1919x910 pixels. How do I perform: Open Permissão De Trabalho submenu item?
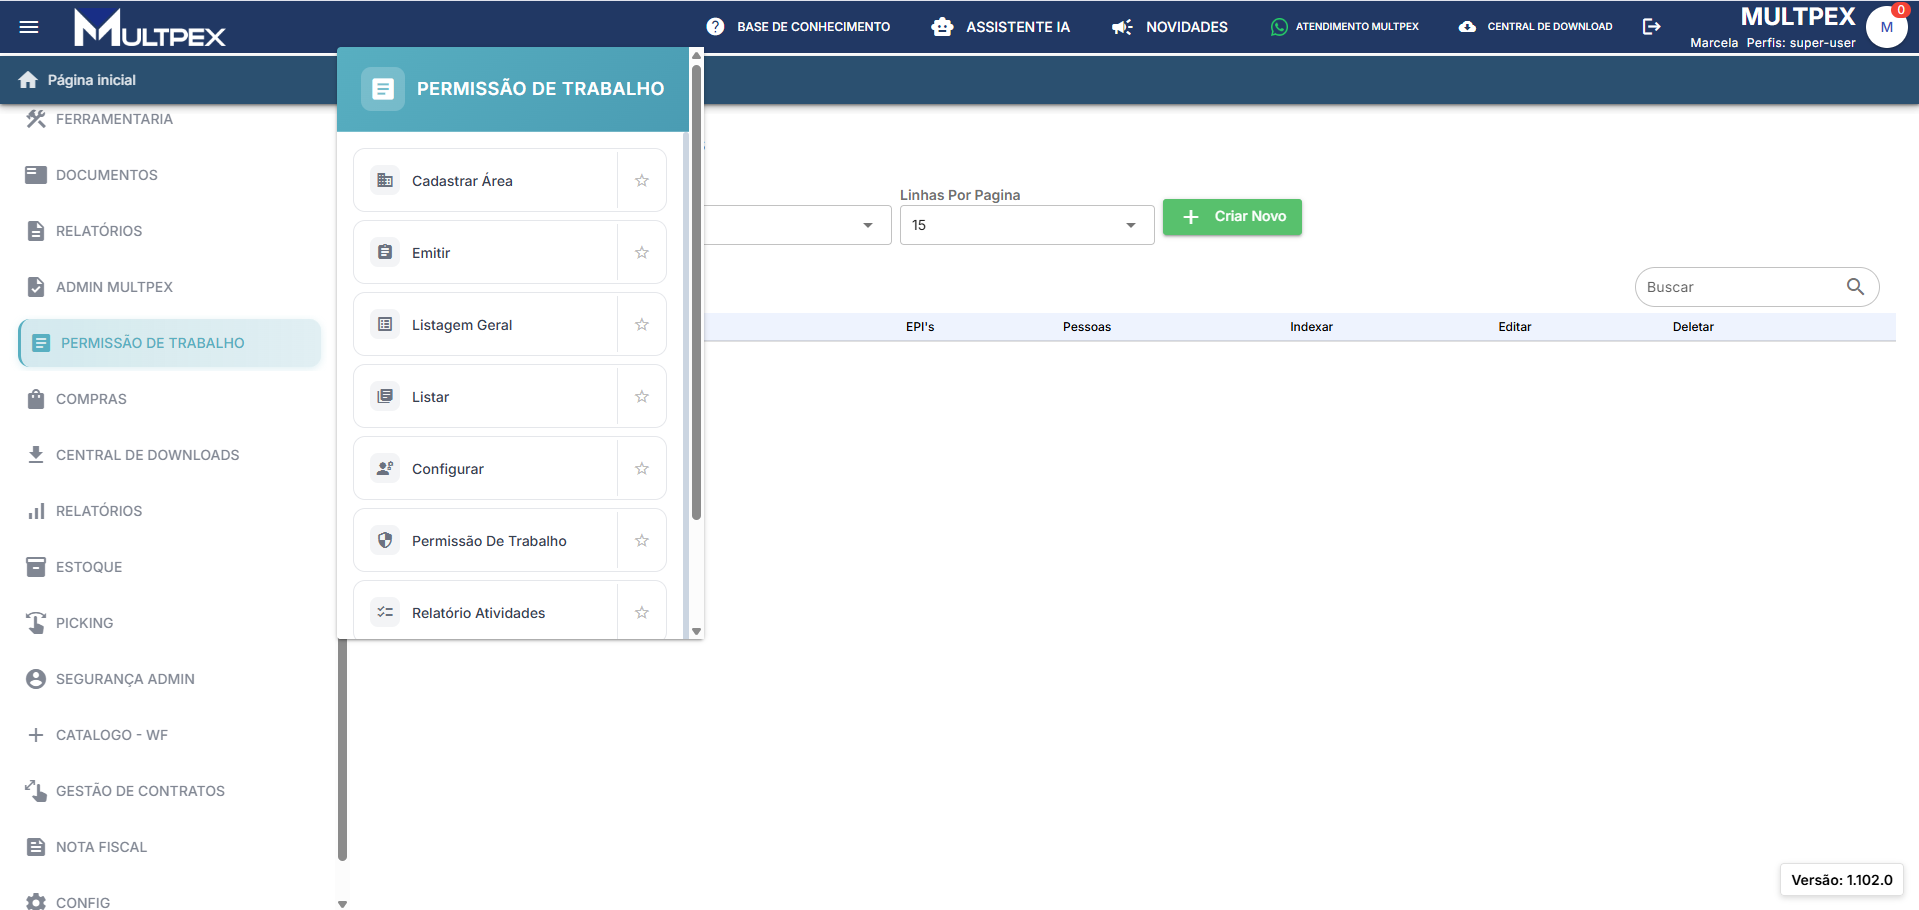486,541
